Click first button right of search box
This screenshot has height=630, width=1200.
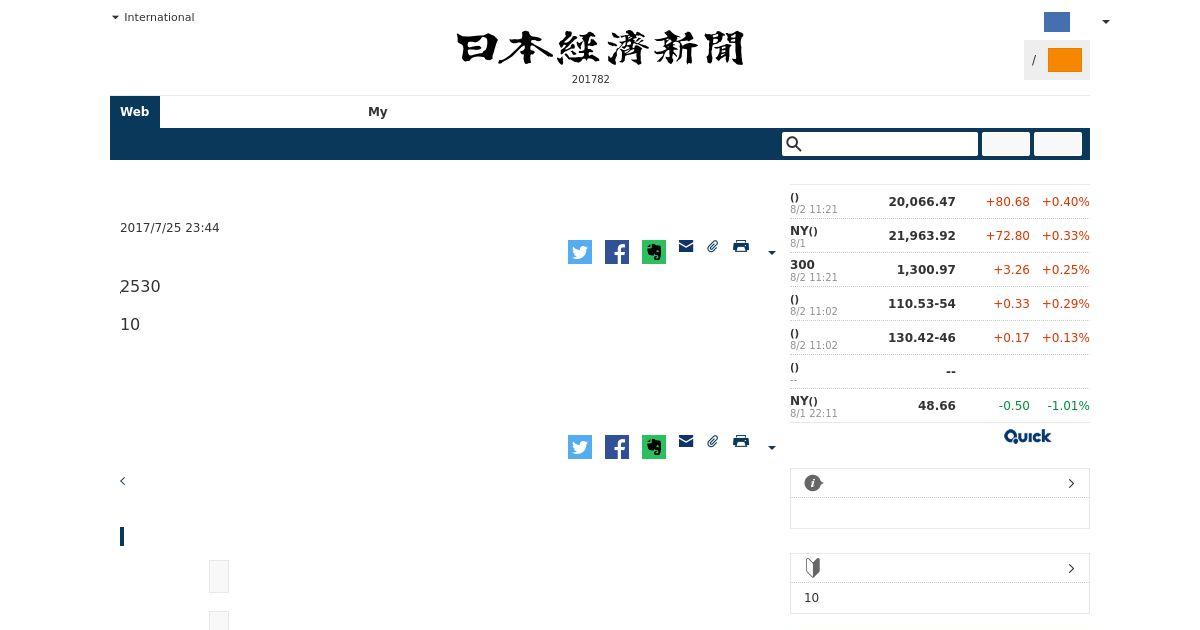coord(1006,144)
